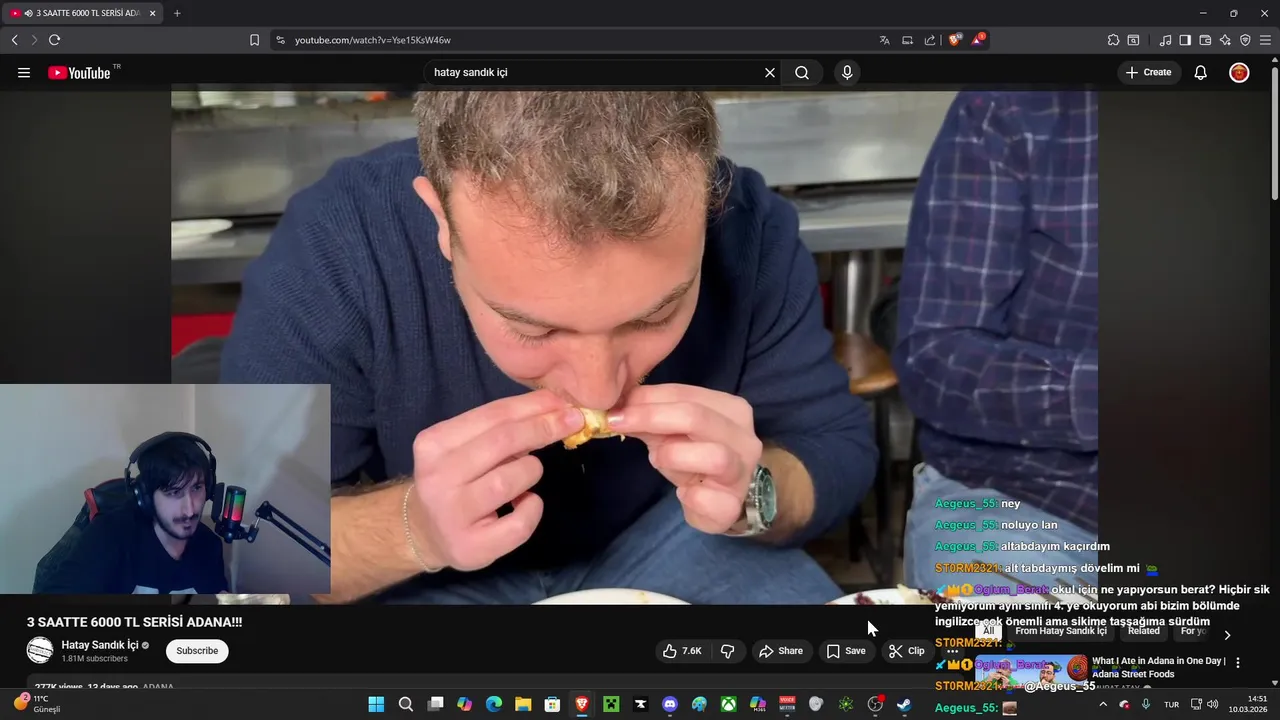This screenshot has height=720, width=1280.
Task: Run search with the magnifier button
Action: (x=802, y=73)
